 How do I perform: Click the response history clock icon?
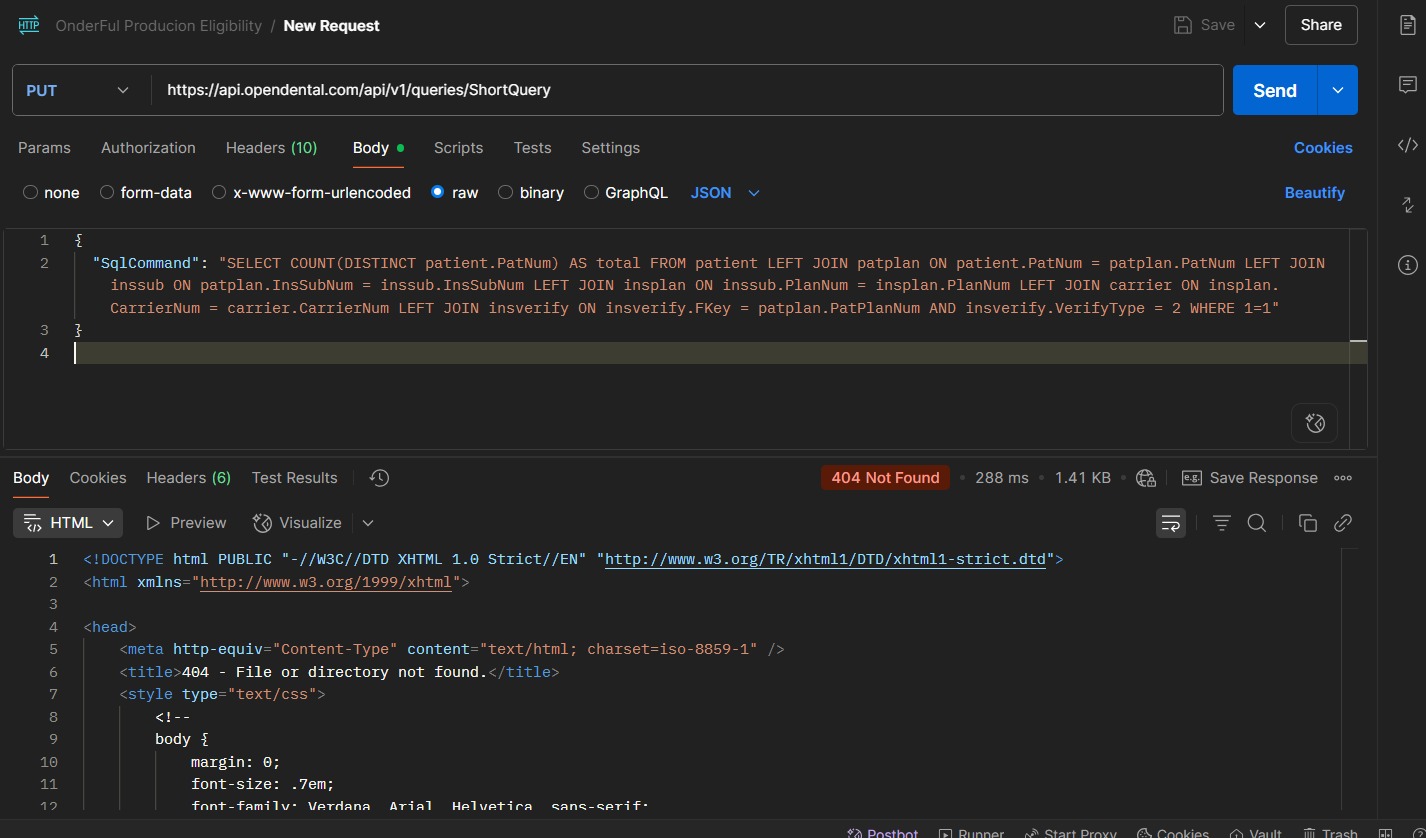pyautogui.click(x=379, y=478)
